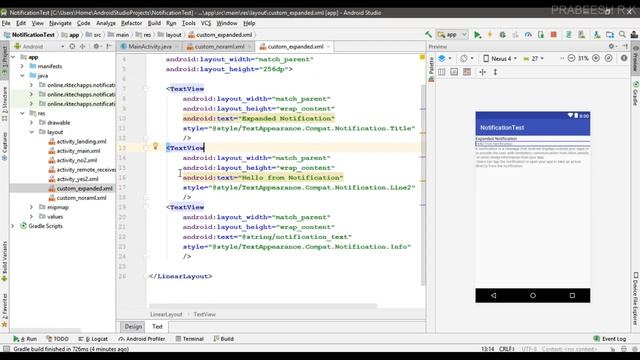This screenshot has width=640, height=360.
Task: Open the Refactor menu
Action: point(131,23)
